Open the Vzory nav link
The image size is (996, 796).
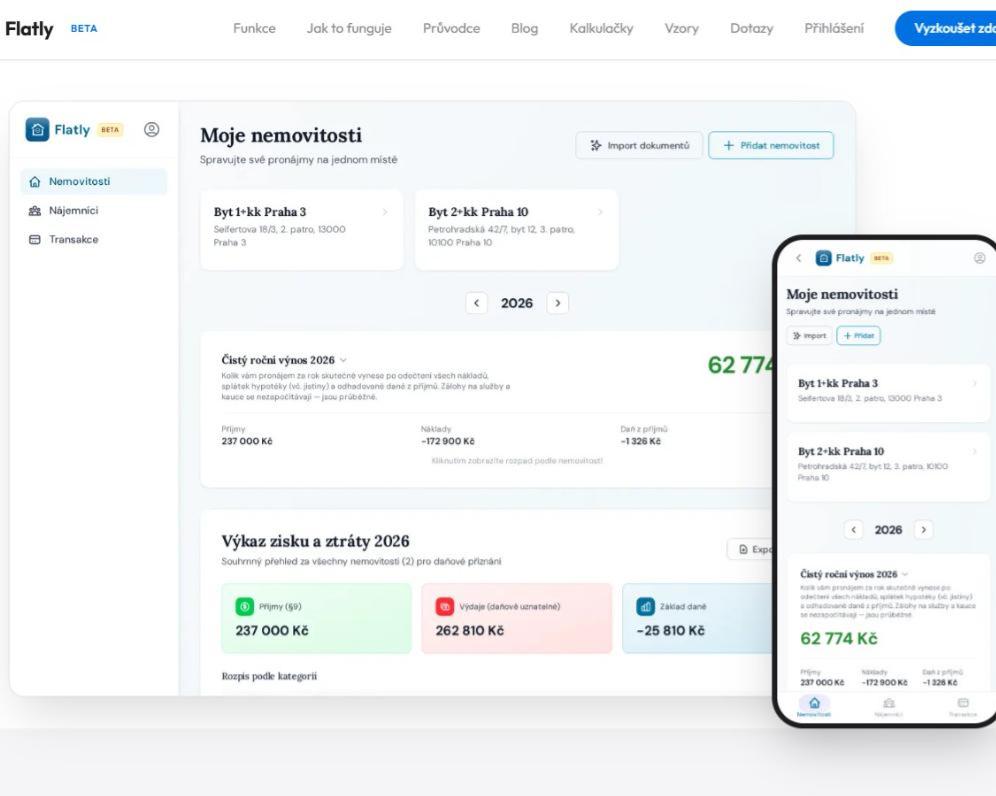coord(681,29)
